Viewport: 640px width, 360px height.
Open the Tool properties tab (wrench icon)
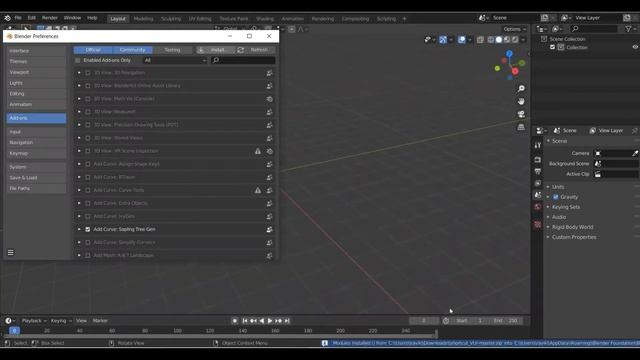(x=538, y=145)
